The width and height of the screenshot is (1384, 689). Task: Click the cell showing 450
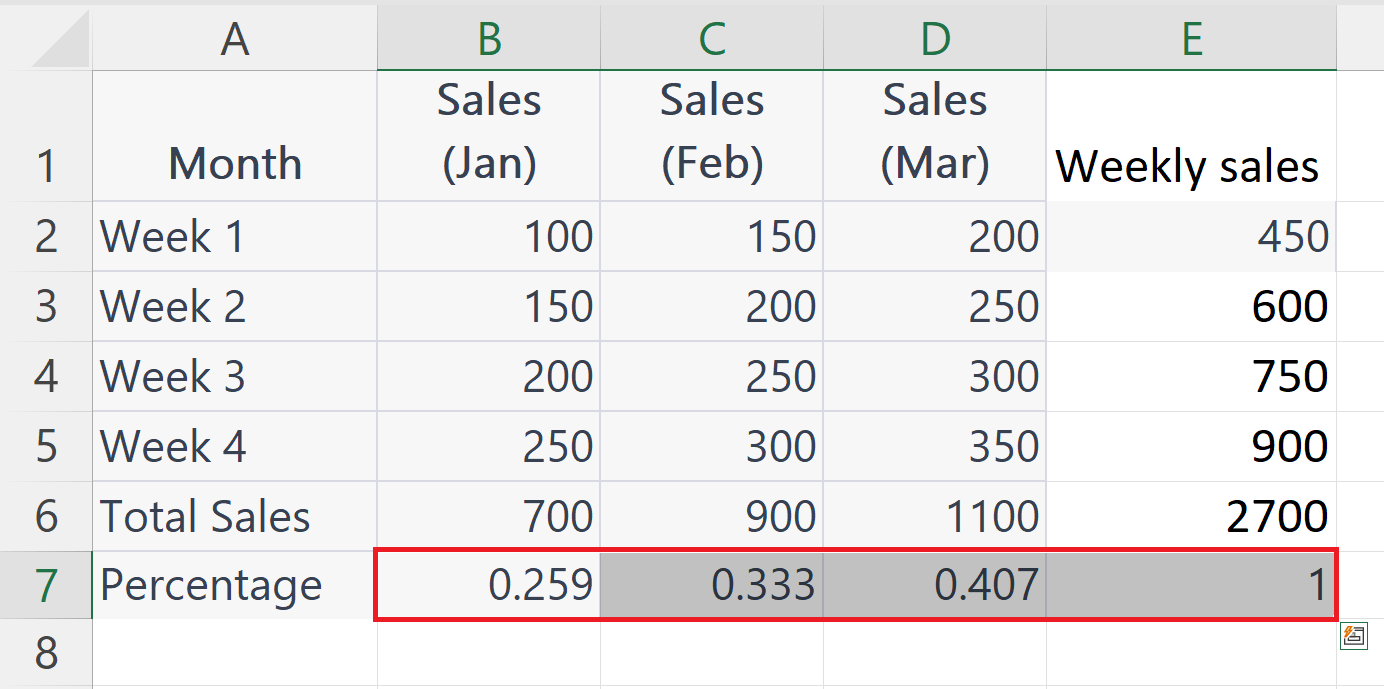(x=1191, y=236)
